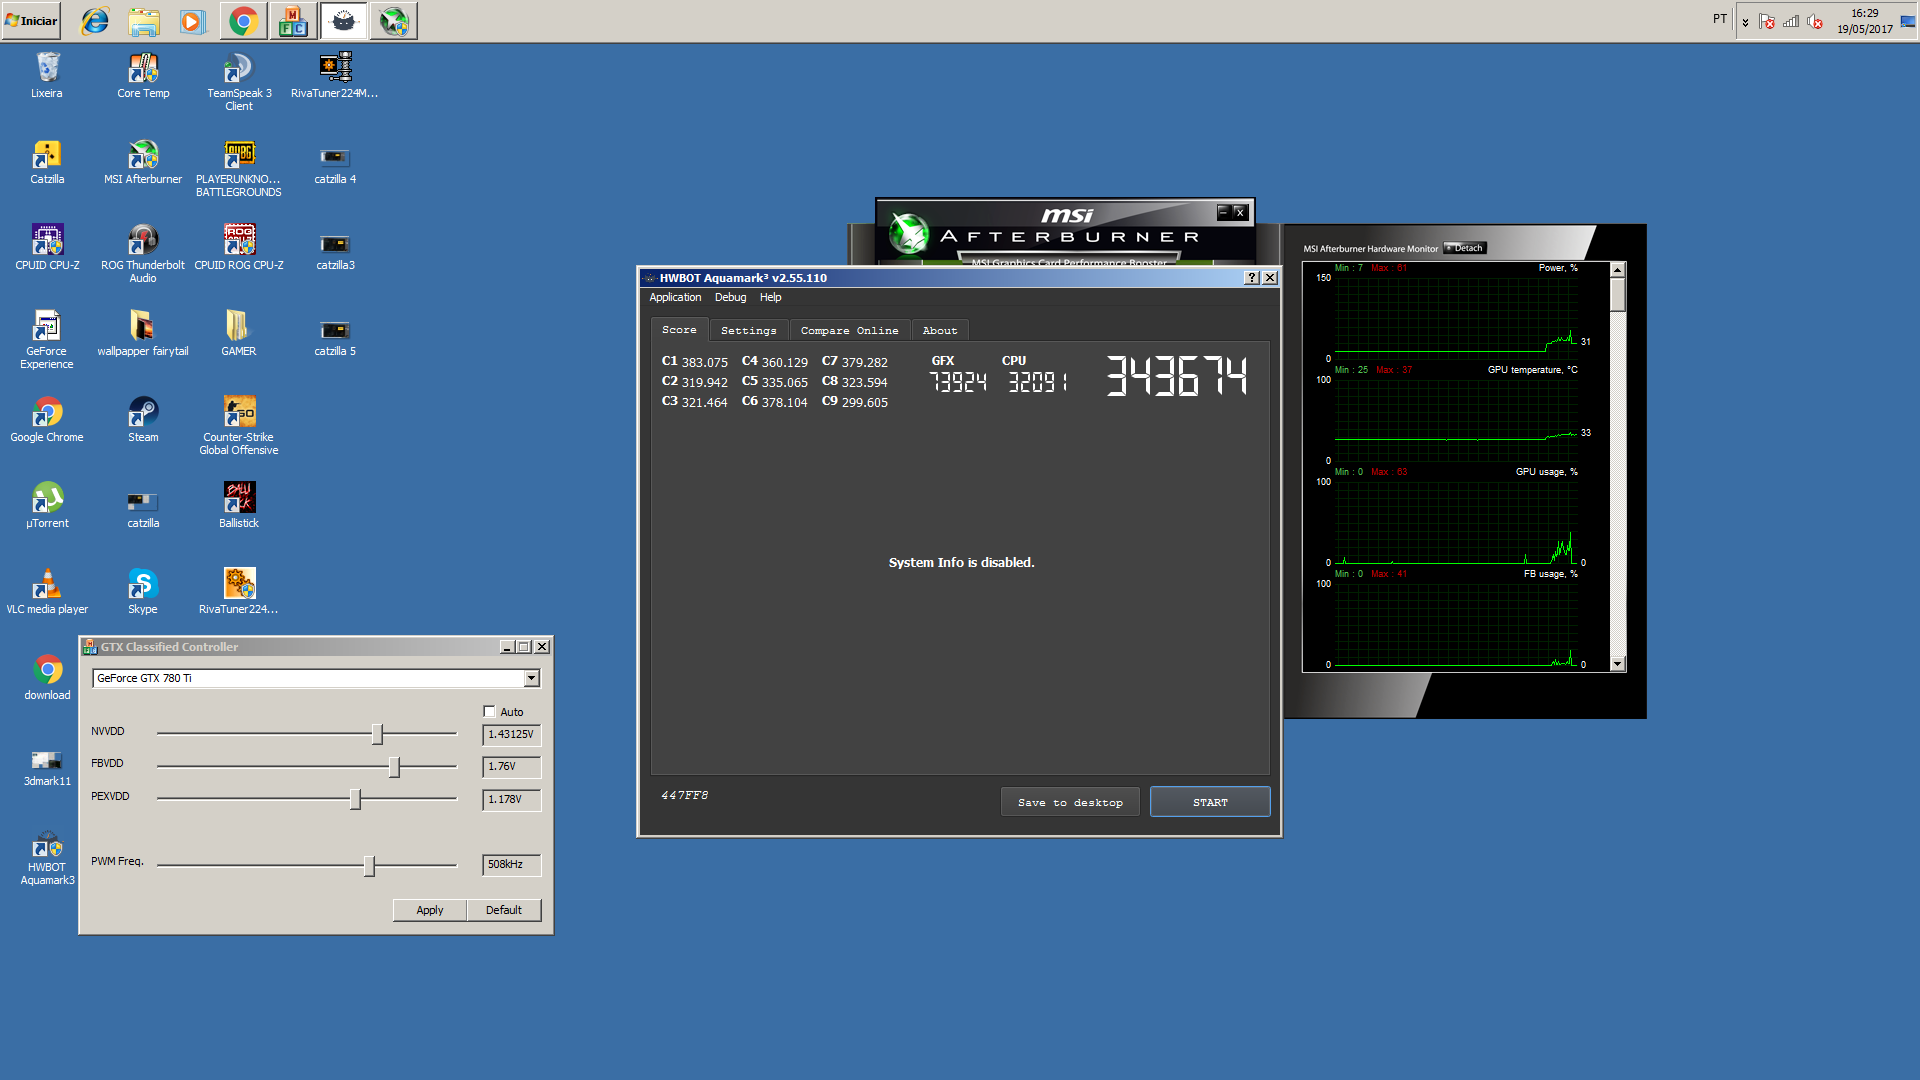Click Detach in Afterburner Hardware Monitor
This screenshot has height=1080, width=1920.
(x=1465, y=248)
